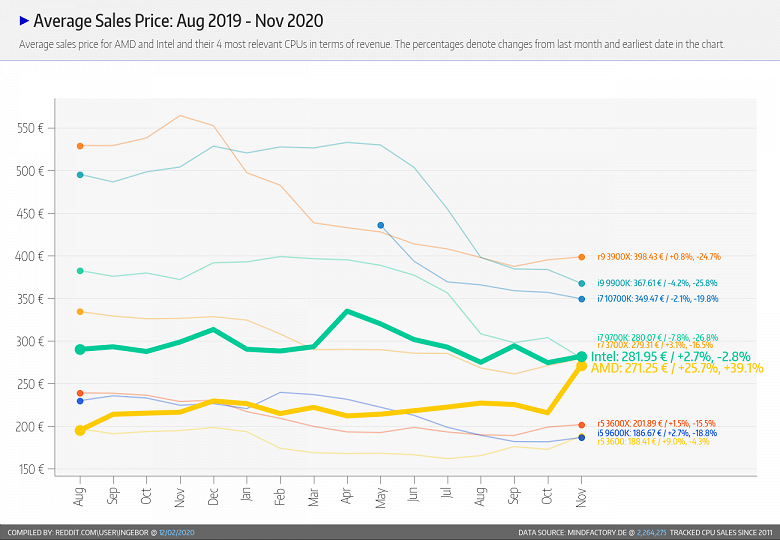The width and height of the screenshot is (780, 540).
Task: Select the large yellow AMD starting marker at August
Action: pos(80,430)
